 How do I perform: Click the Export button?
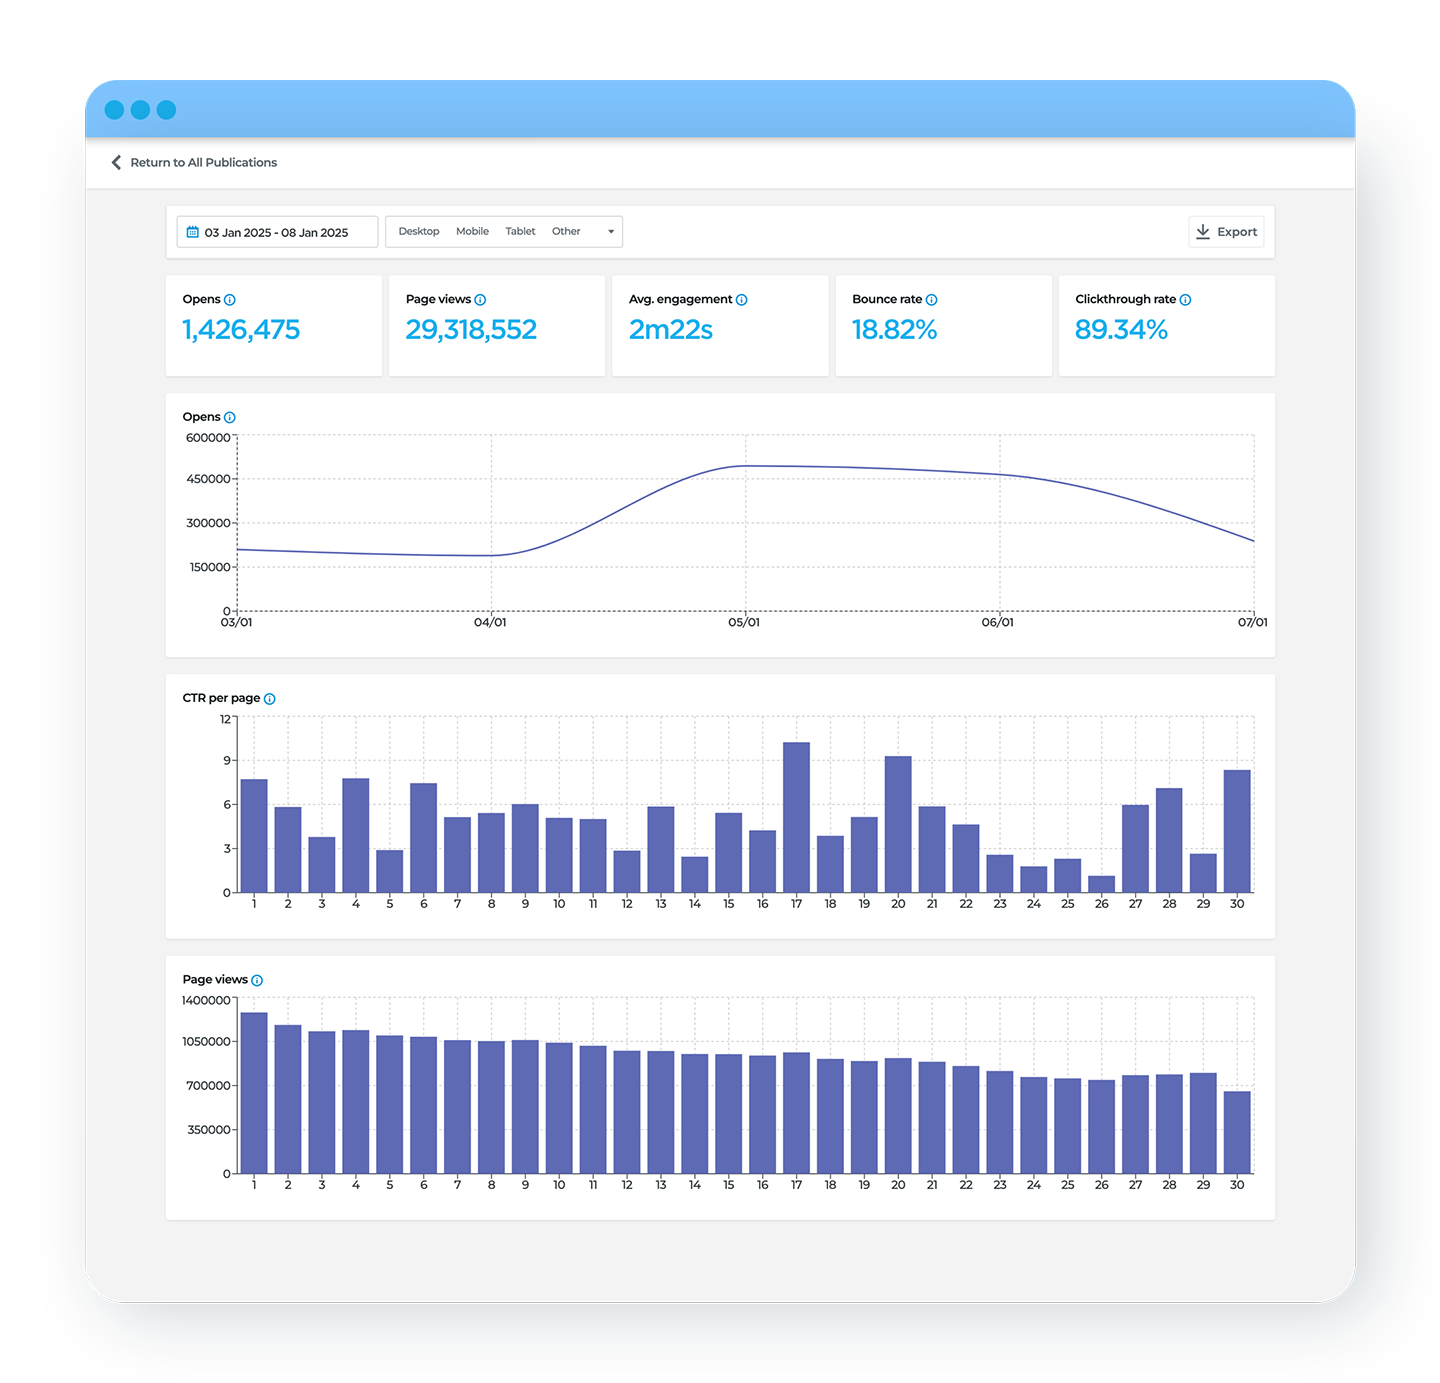pyautogui.click(x=1227, y=231)
